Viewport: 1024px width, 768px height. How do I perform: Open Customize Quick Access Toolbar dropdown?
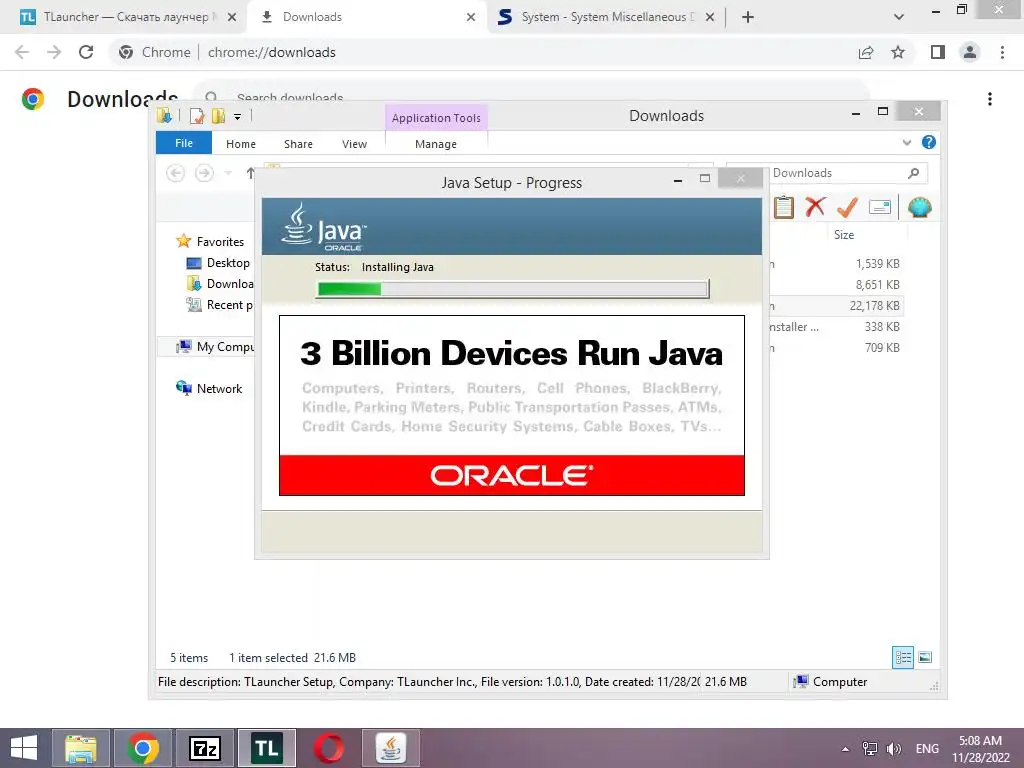(238, 117)
